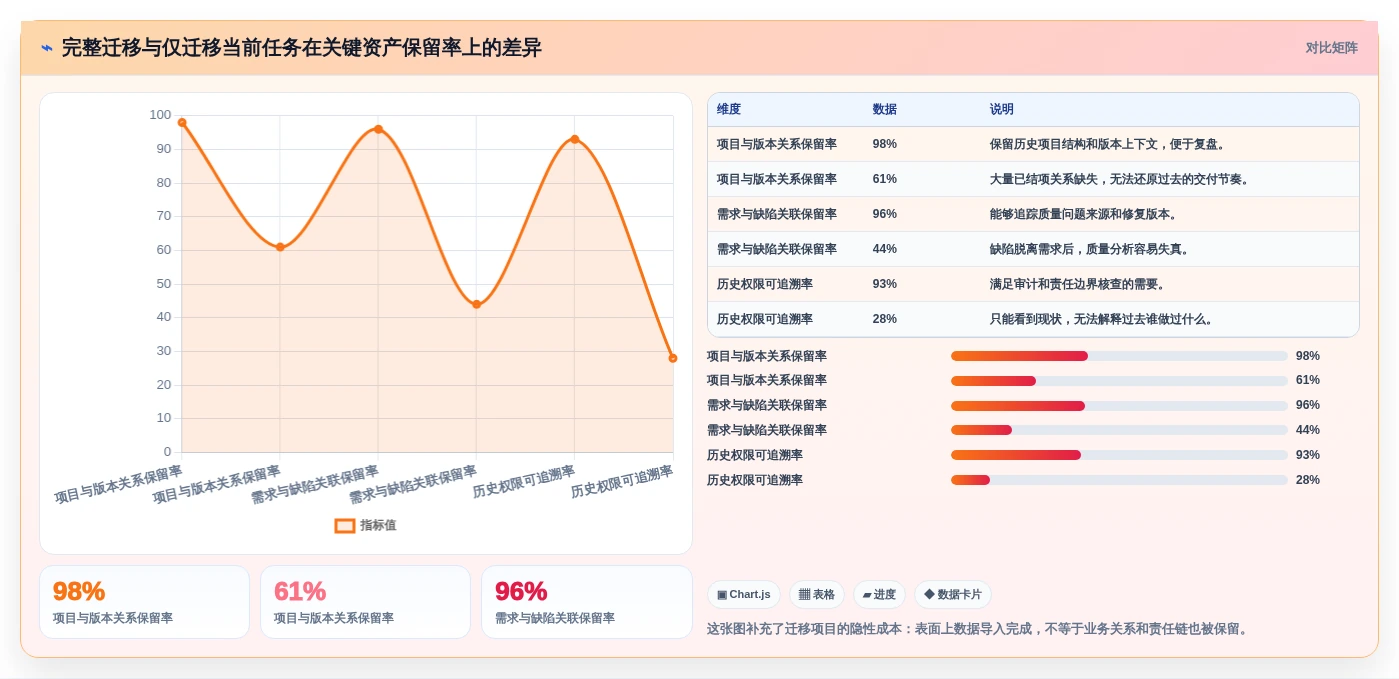This screenshot has height=679, width=1399.
Task: Click the chart data point at value 28
Action: tap(672, 358)
